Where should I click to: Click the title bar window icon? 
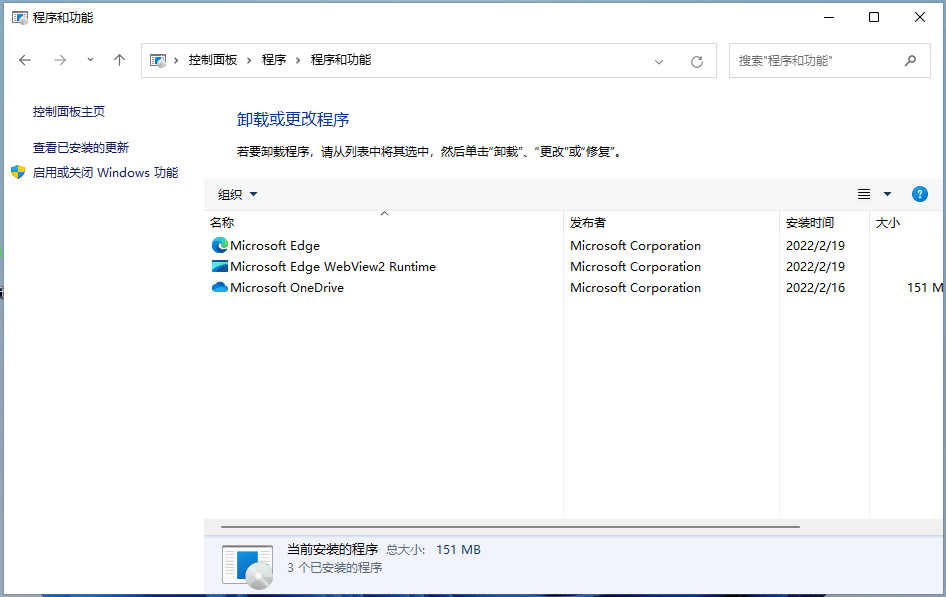(x=20, y=17)
